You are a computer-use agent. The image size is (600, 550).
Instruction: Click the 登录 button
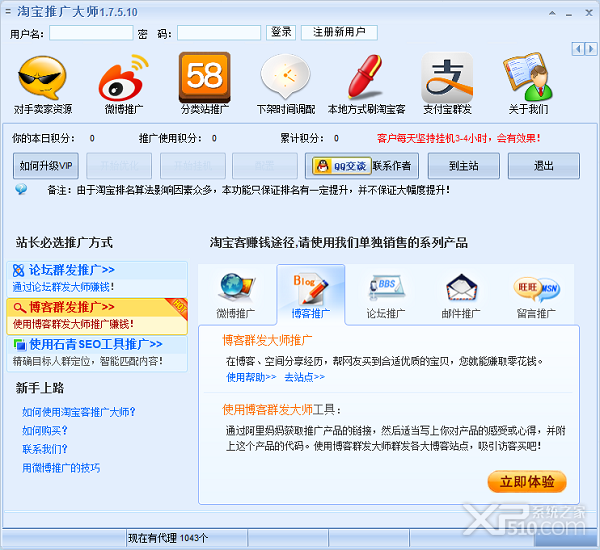click(281, 33)
